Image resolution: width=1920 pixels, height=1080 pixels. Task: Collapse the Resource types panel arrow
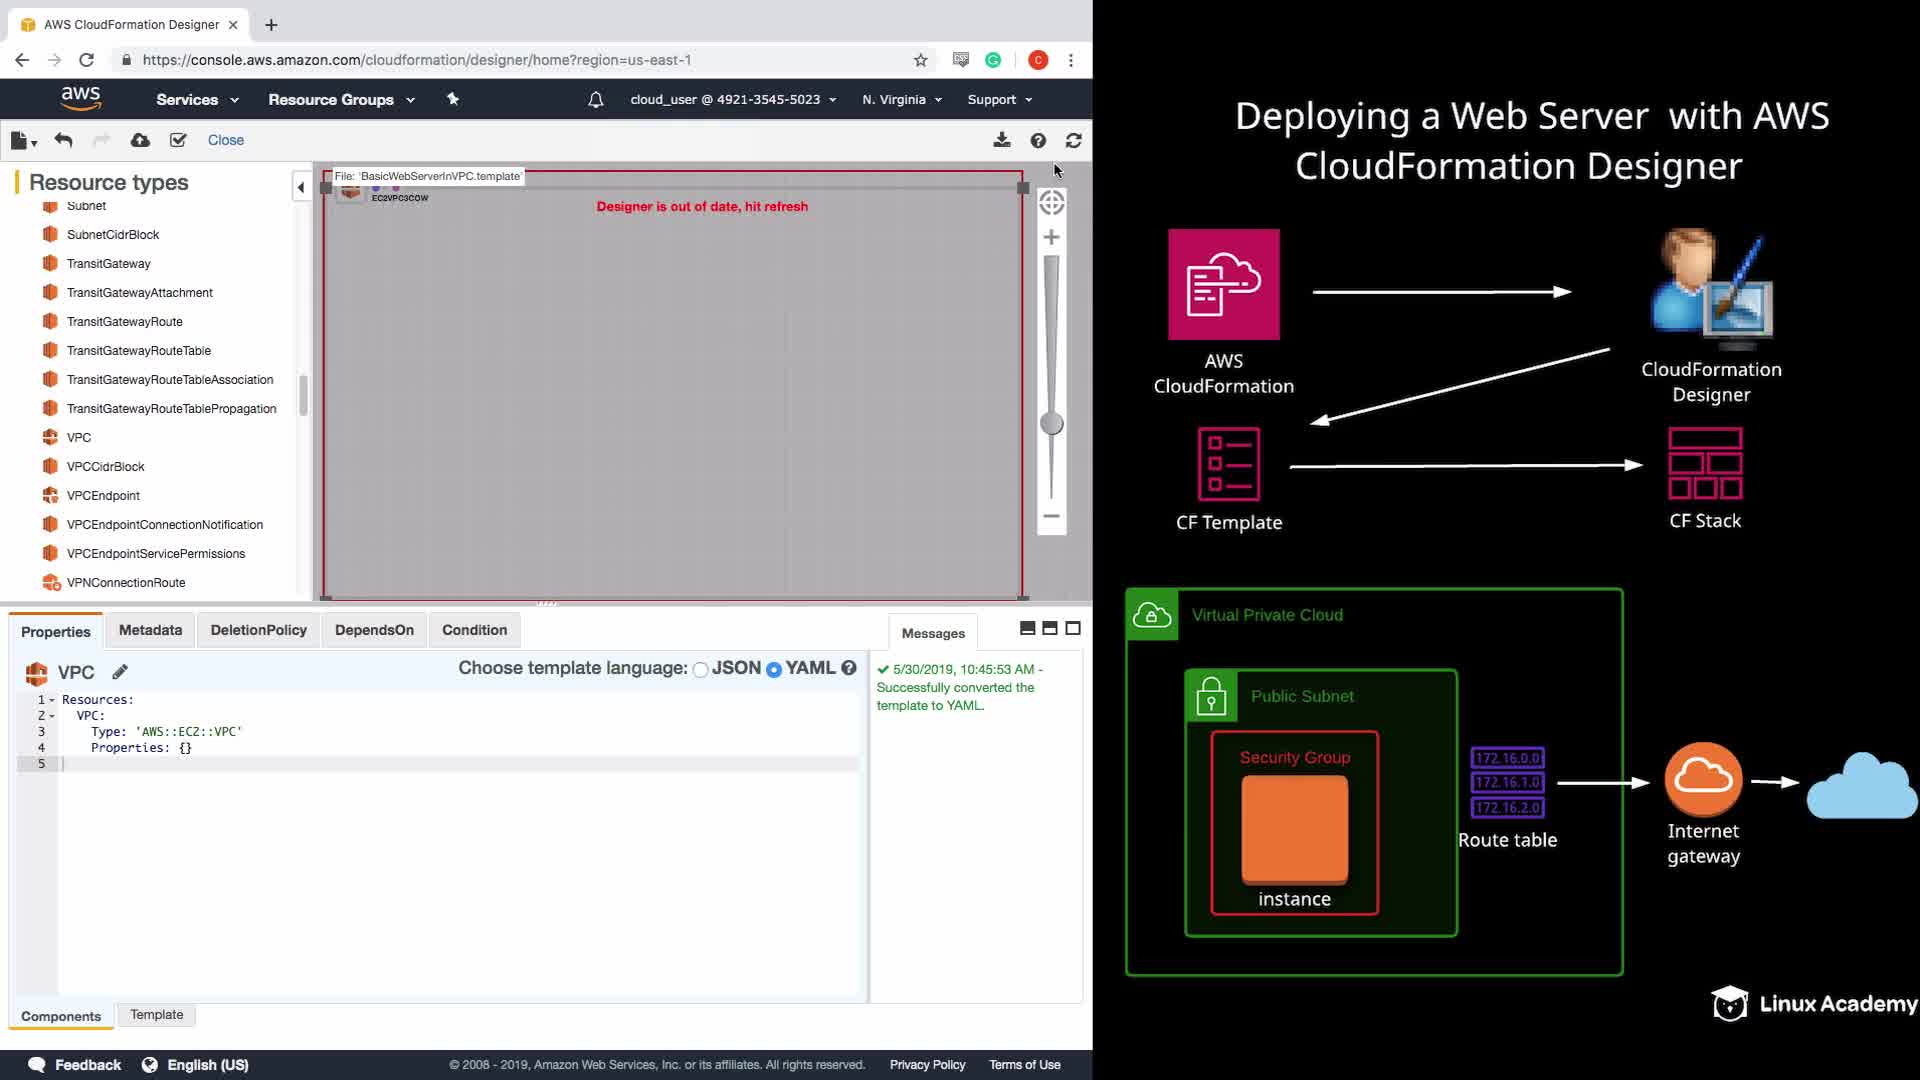tap(300, 187)
